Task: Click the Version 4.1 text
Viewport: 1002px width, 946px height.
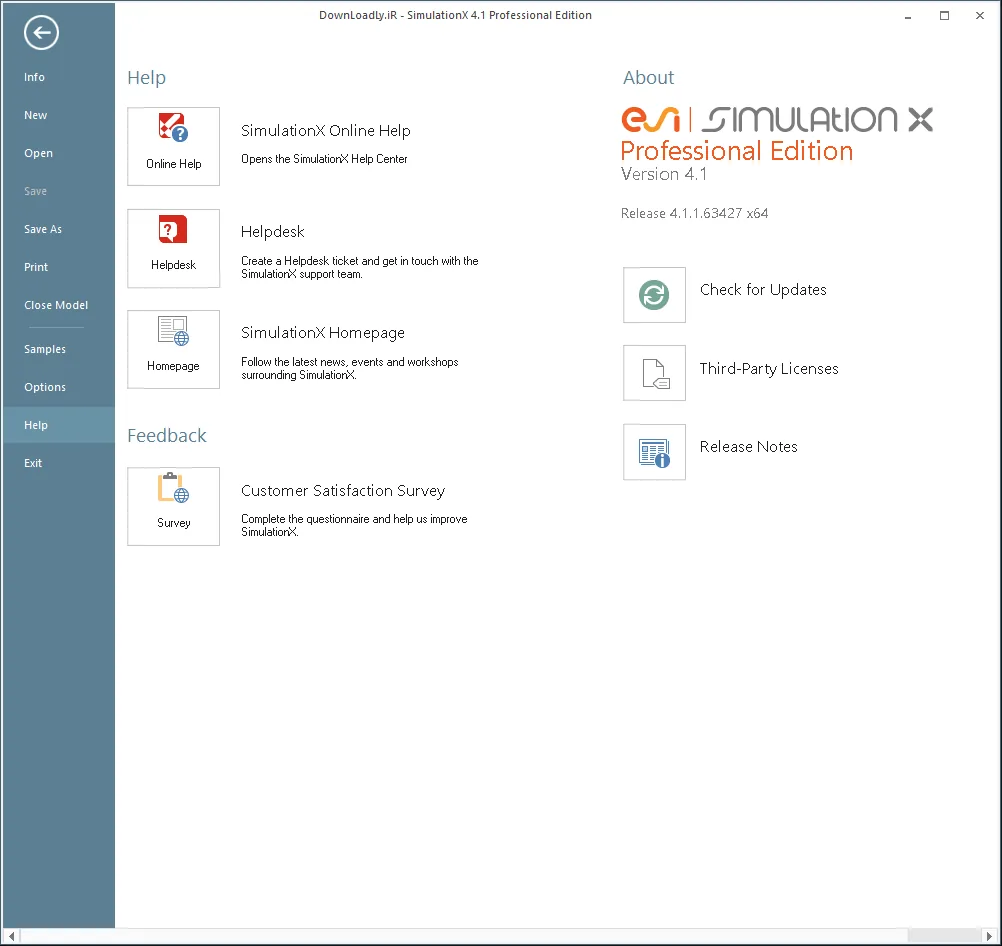Action: click(x=664, y=174)
